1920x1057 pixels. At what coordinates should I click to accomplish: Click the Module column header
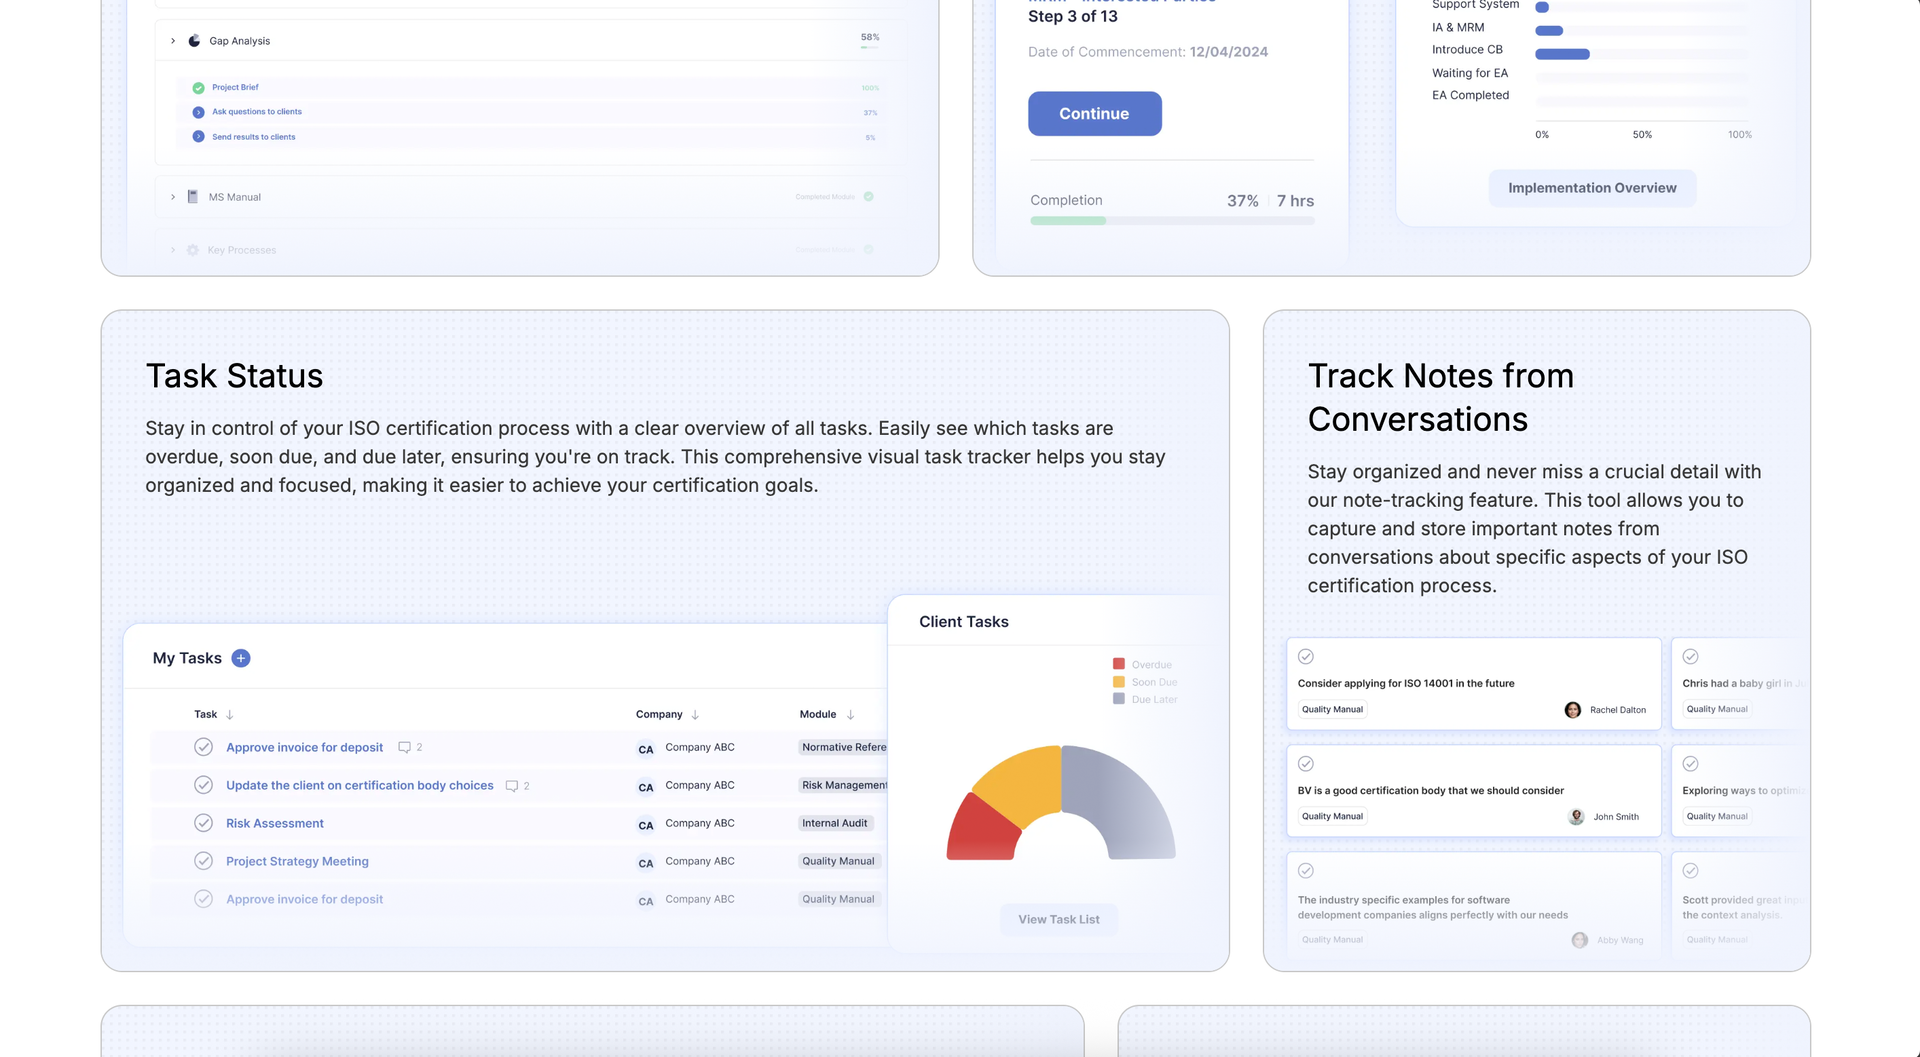coord(818,714)
